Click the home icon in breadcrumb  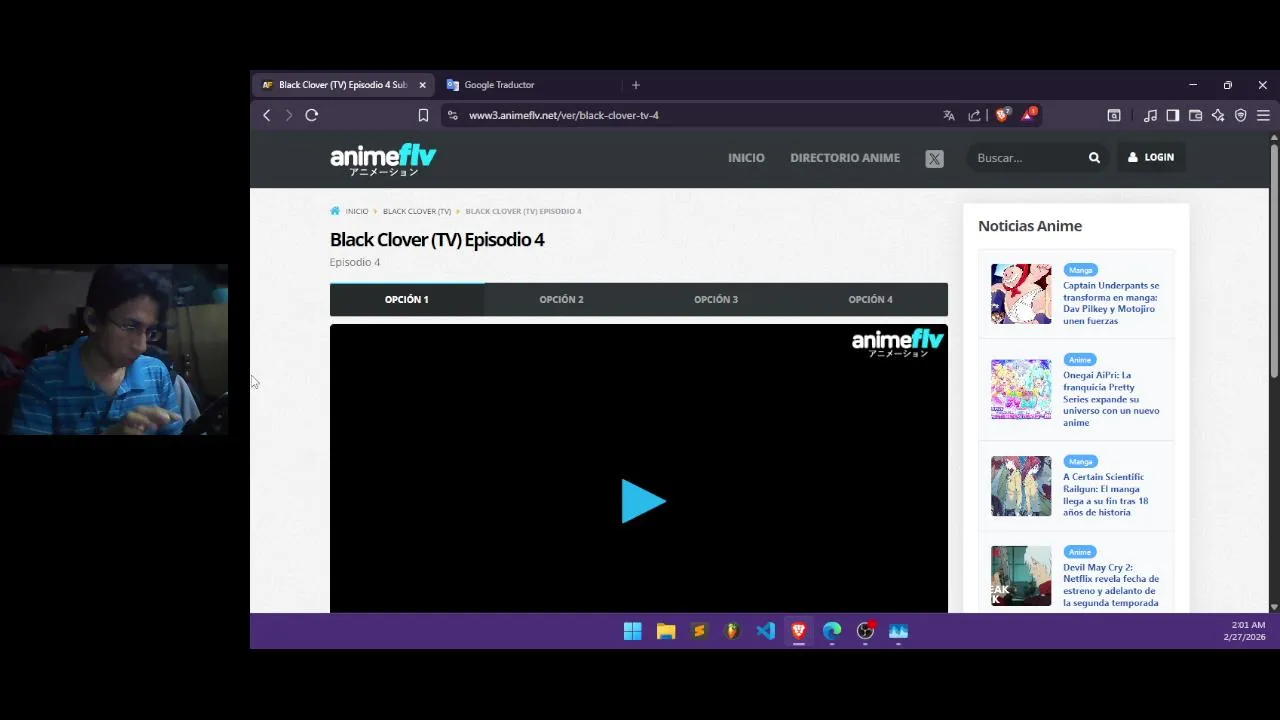[335, 211]
